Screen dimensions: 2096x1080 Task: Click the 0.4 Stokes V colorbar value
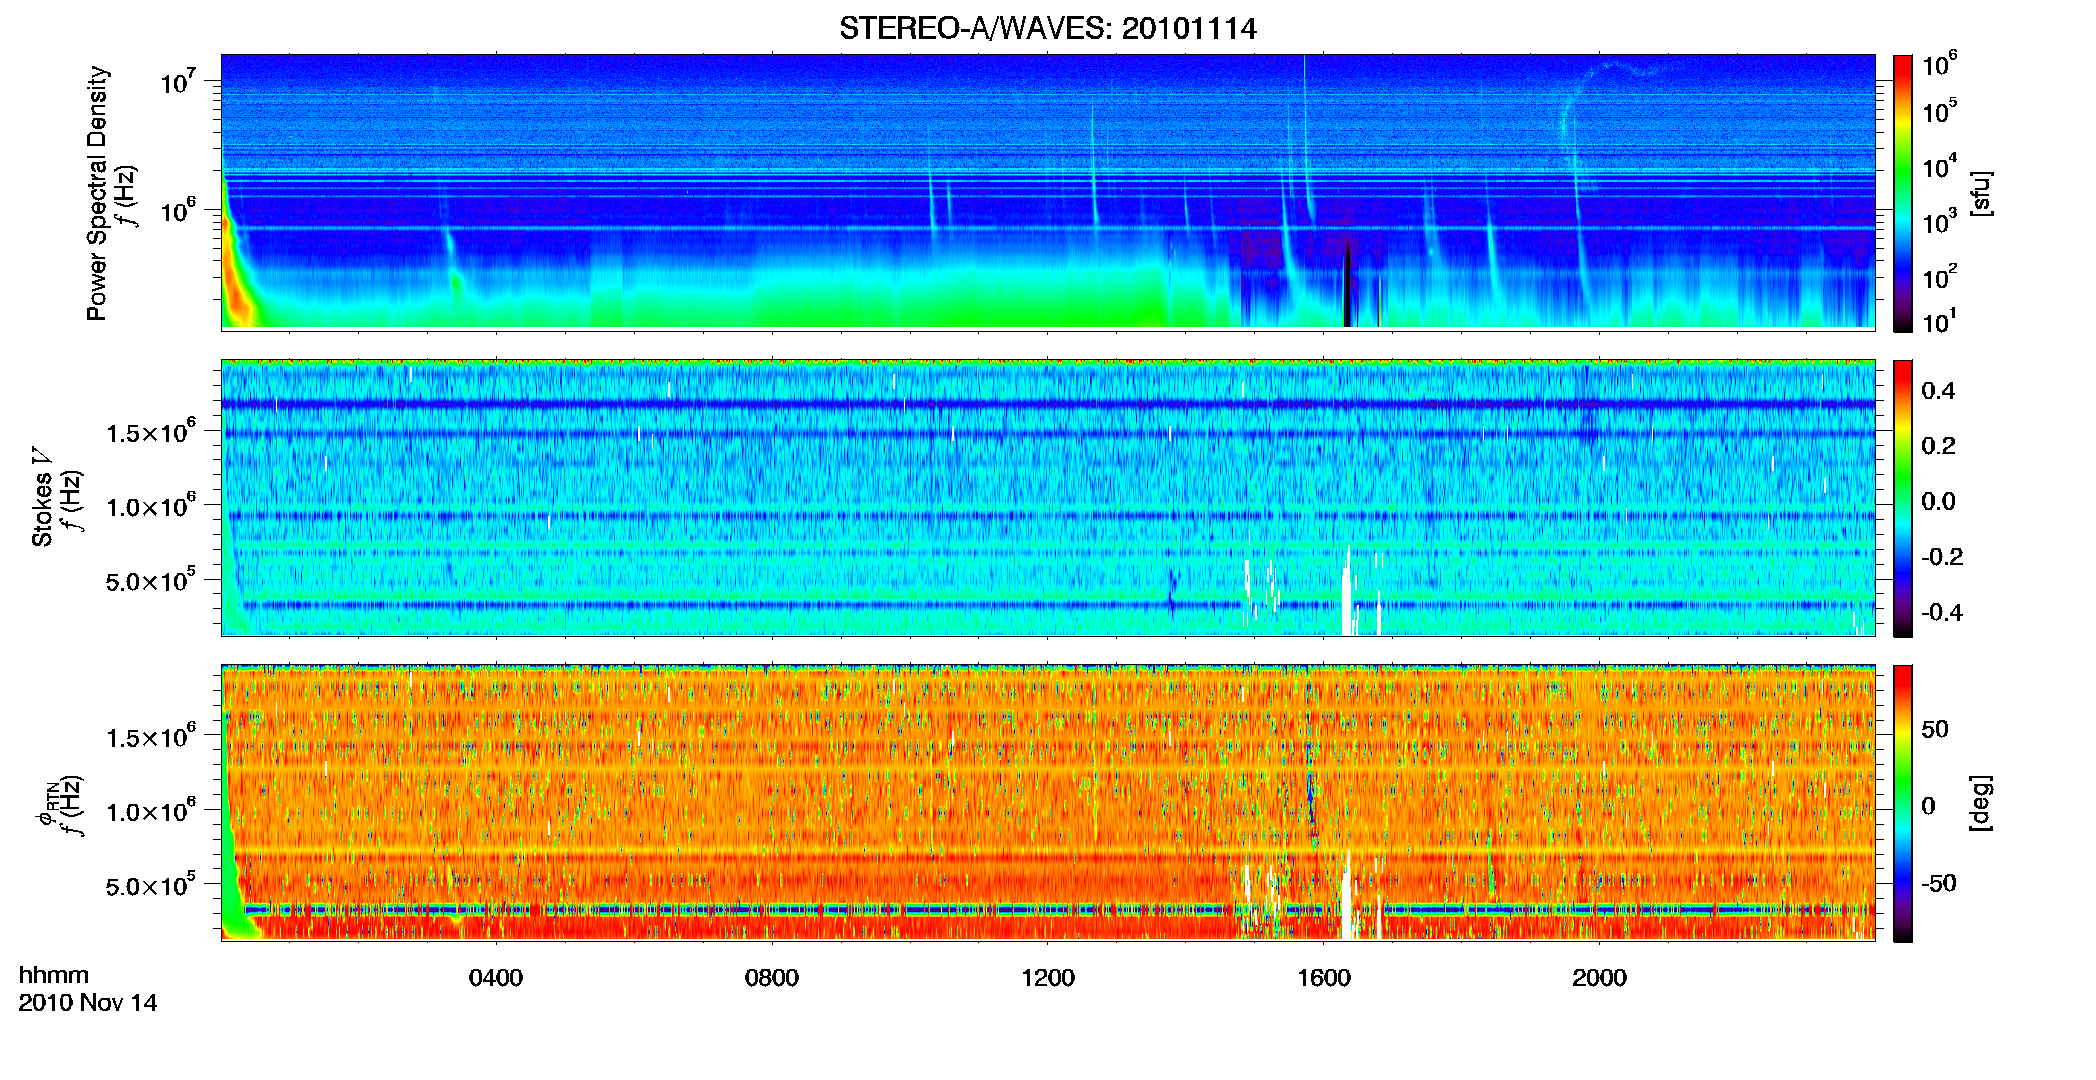[1938, 391]
